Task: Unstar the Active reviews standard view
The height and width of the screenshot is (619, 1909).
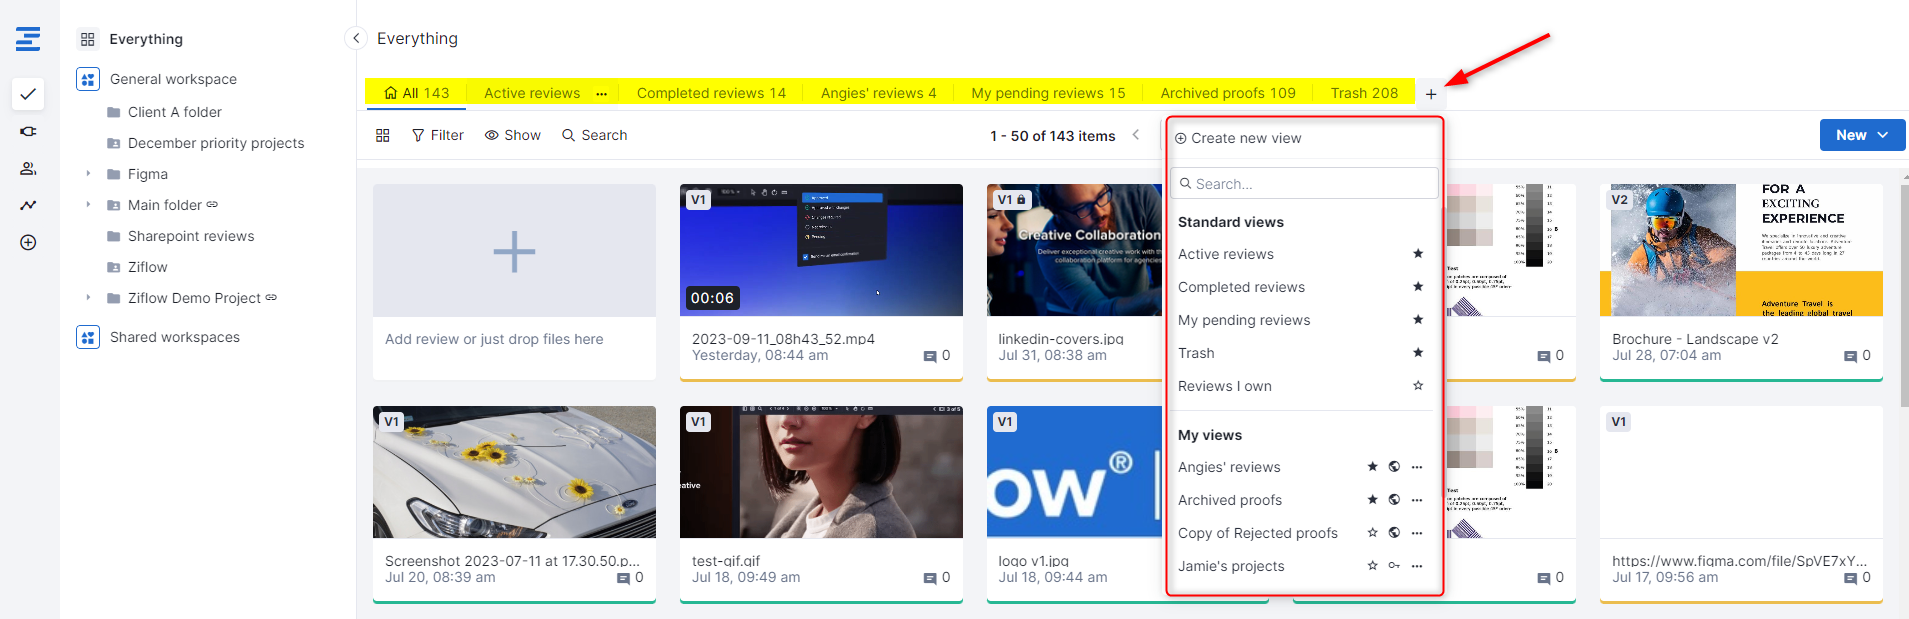Action: [x=1417, y=254]
